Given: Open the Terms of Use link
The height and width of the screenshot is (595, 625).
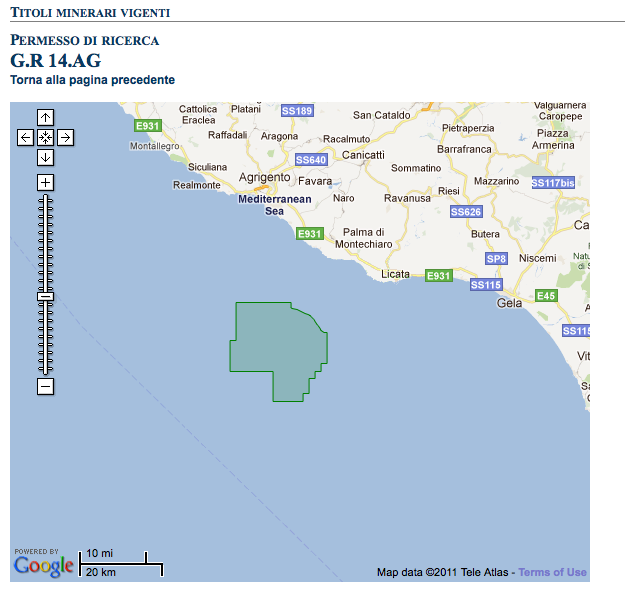Looking at the screenshot, I should click(552, 572).
